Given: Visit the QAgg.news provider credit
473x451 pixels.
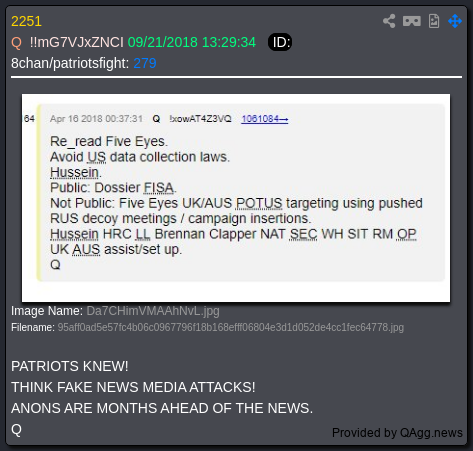Looking at the screenshot, I should coord(397,433).
